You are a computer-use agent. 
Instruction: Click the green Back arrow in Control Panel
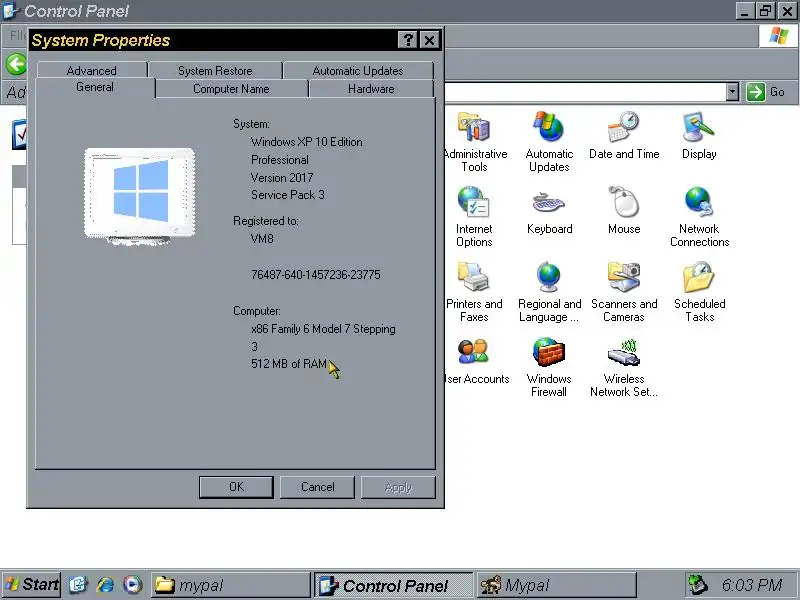tap(16, 65)
